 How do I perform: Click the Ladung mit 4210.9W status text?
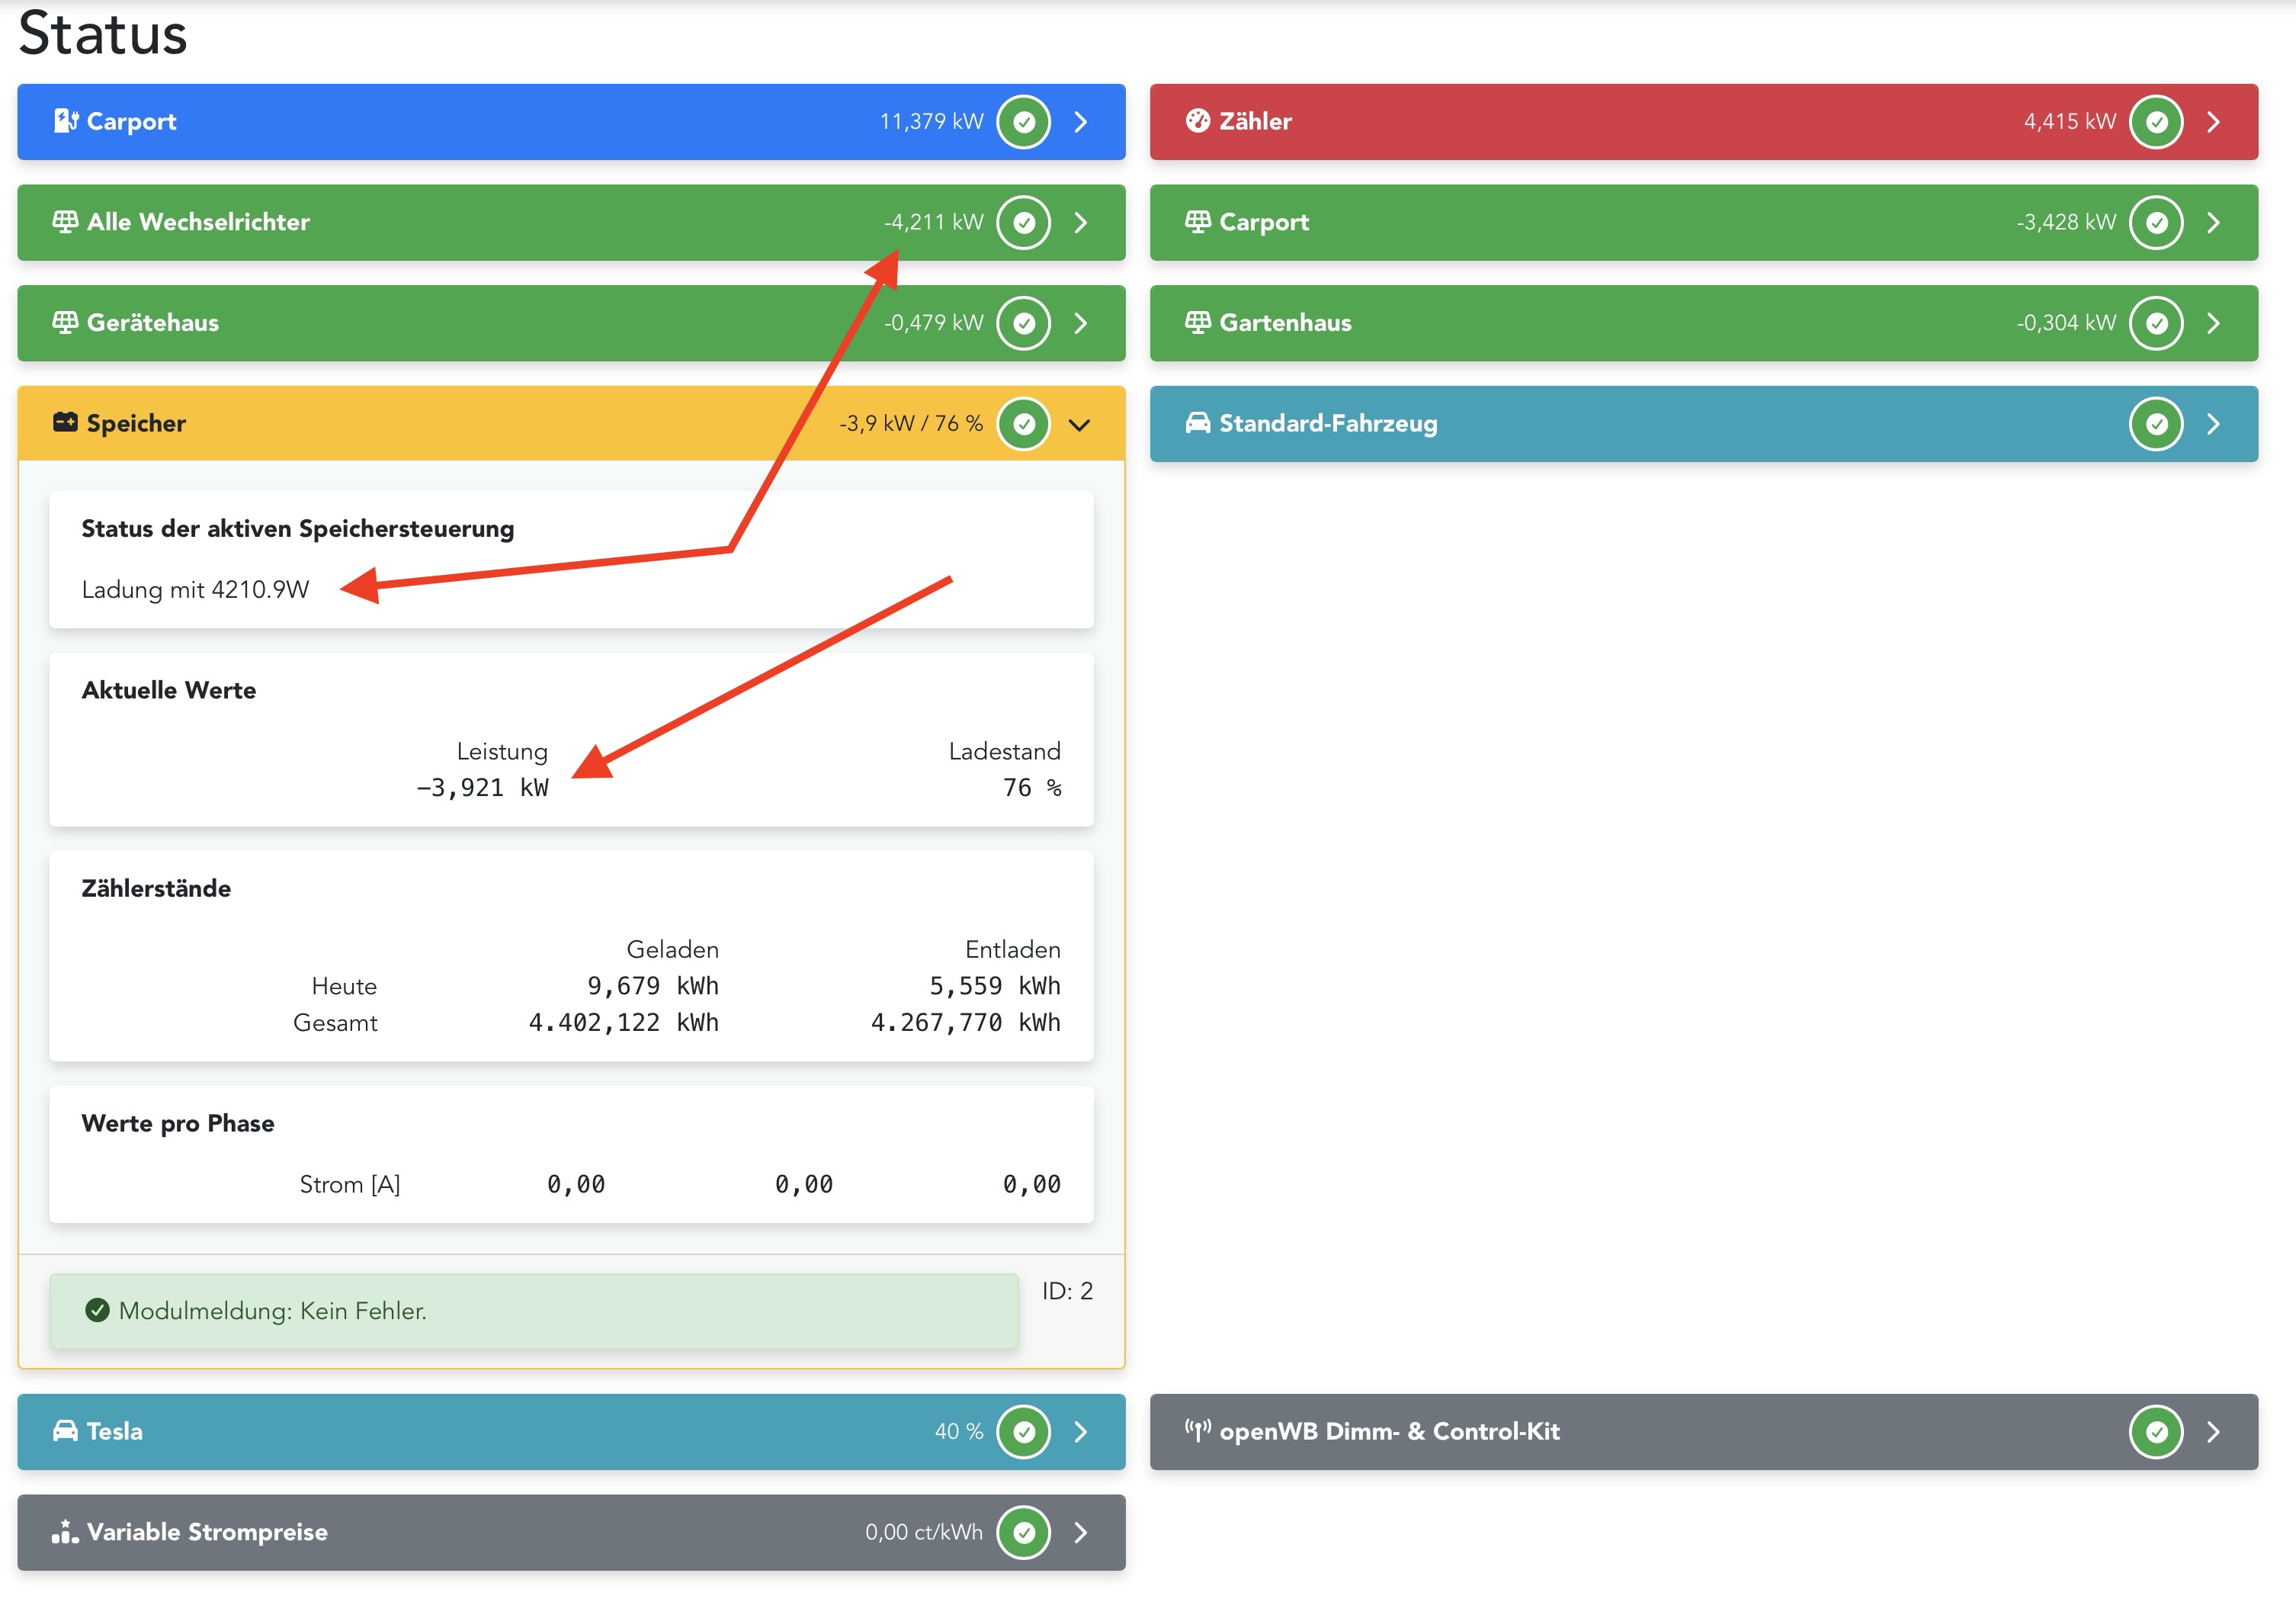(x=195, y=589)
